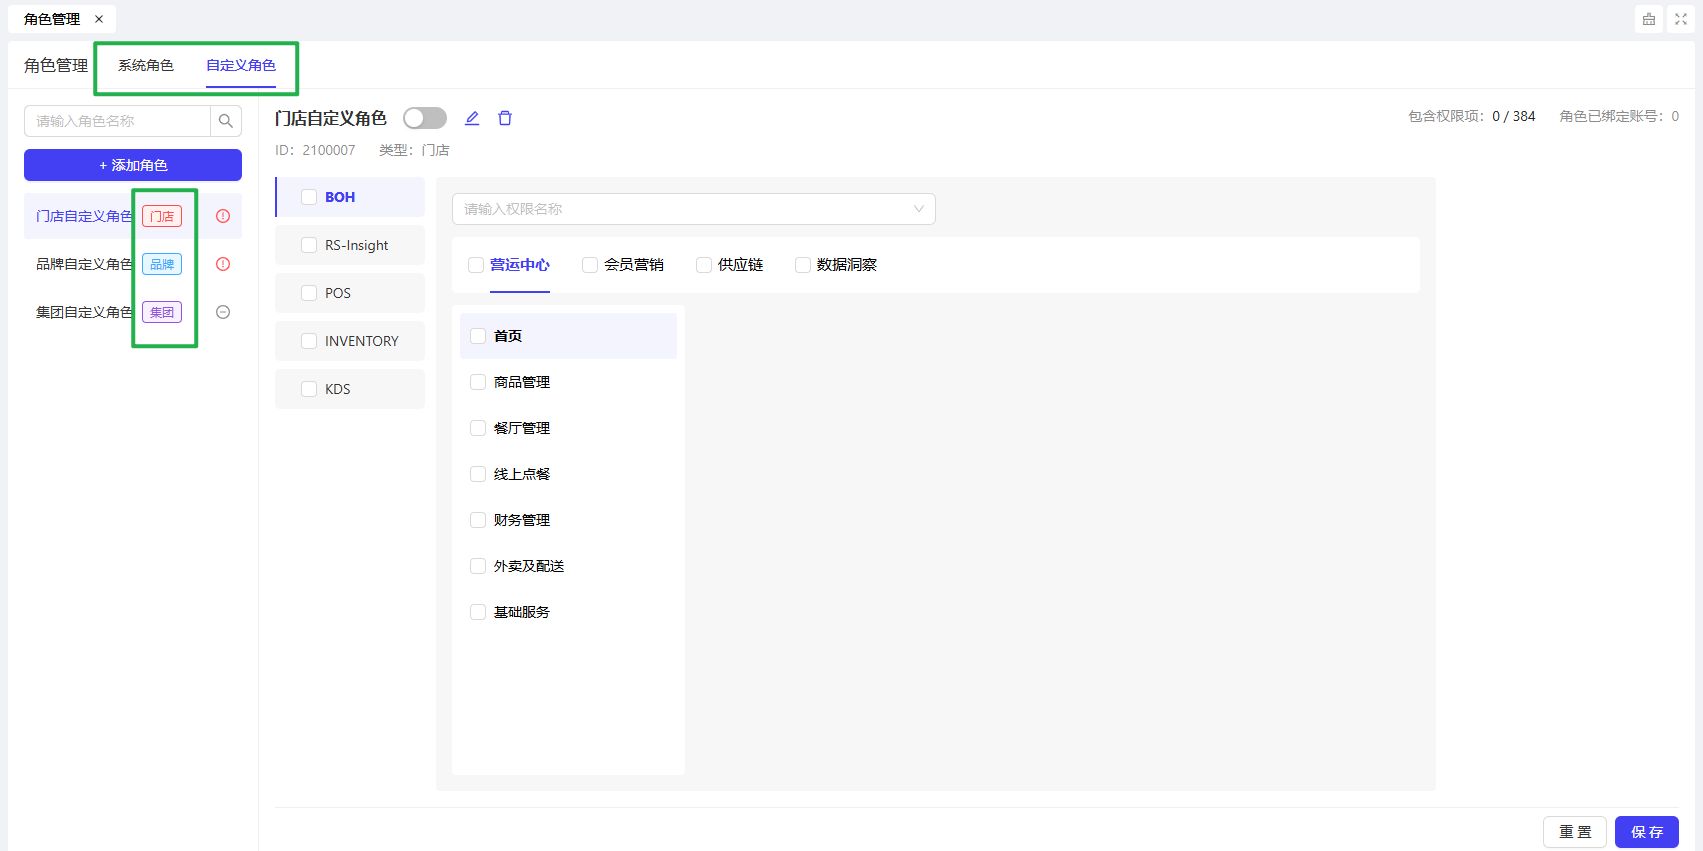Click the blue 品牌 type tag

click(x=162, y=264)
